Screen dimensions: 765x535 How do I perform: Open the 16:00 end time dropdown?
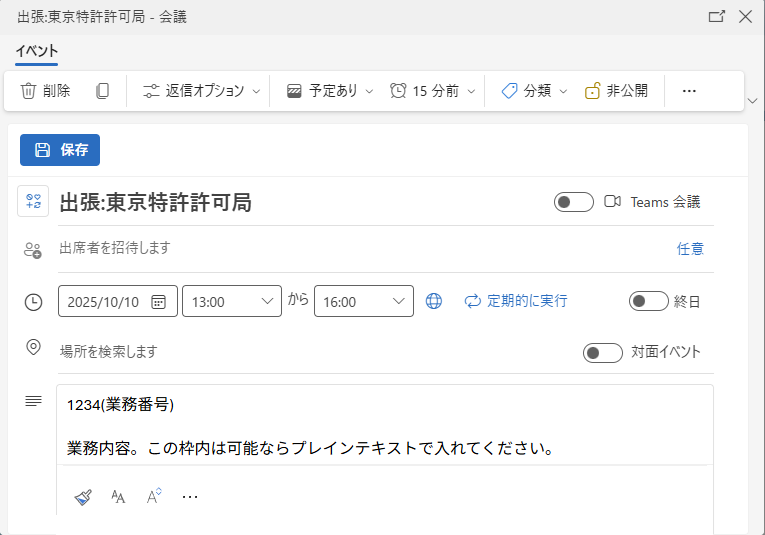(363, 301)
